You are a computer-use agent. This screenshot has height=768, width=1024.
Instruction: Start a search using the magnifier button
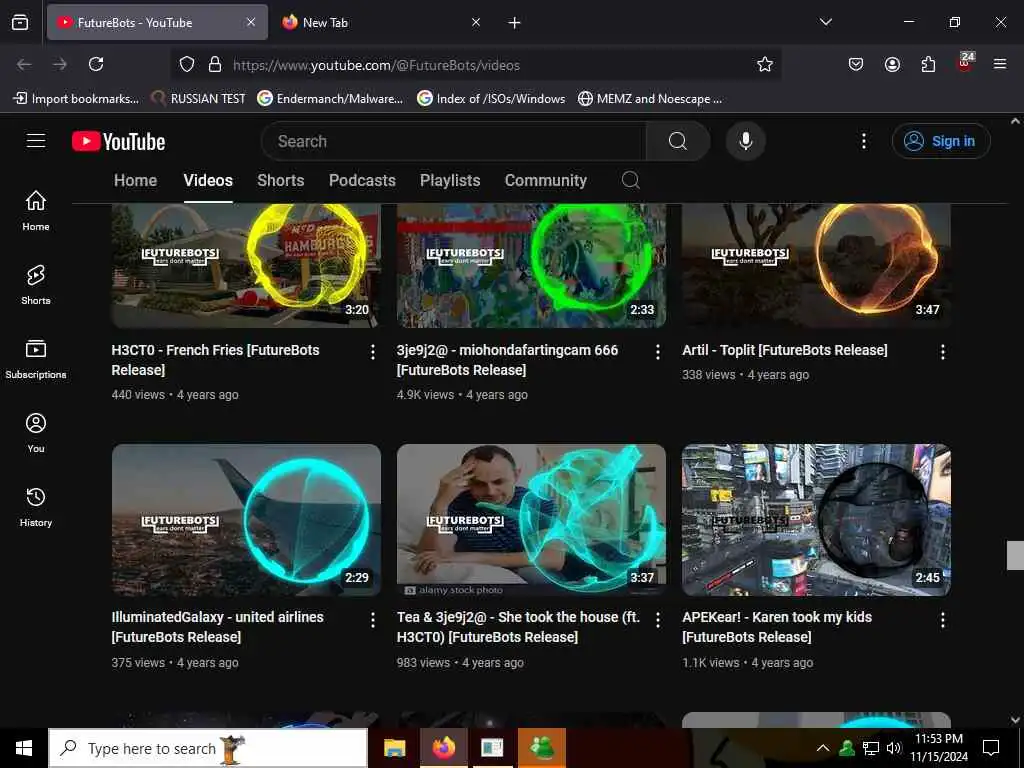tap(678, 141)
